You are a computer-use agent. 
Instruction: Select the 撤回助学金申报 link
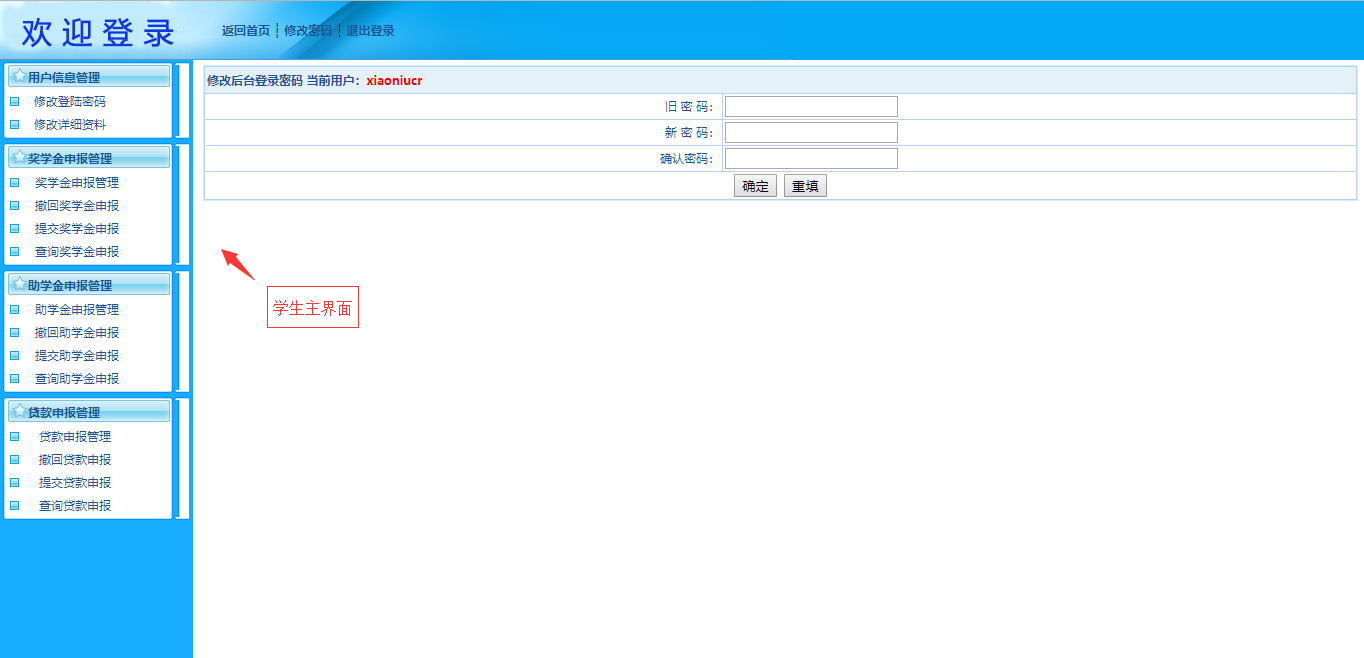coord(77,333)
